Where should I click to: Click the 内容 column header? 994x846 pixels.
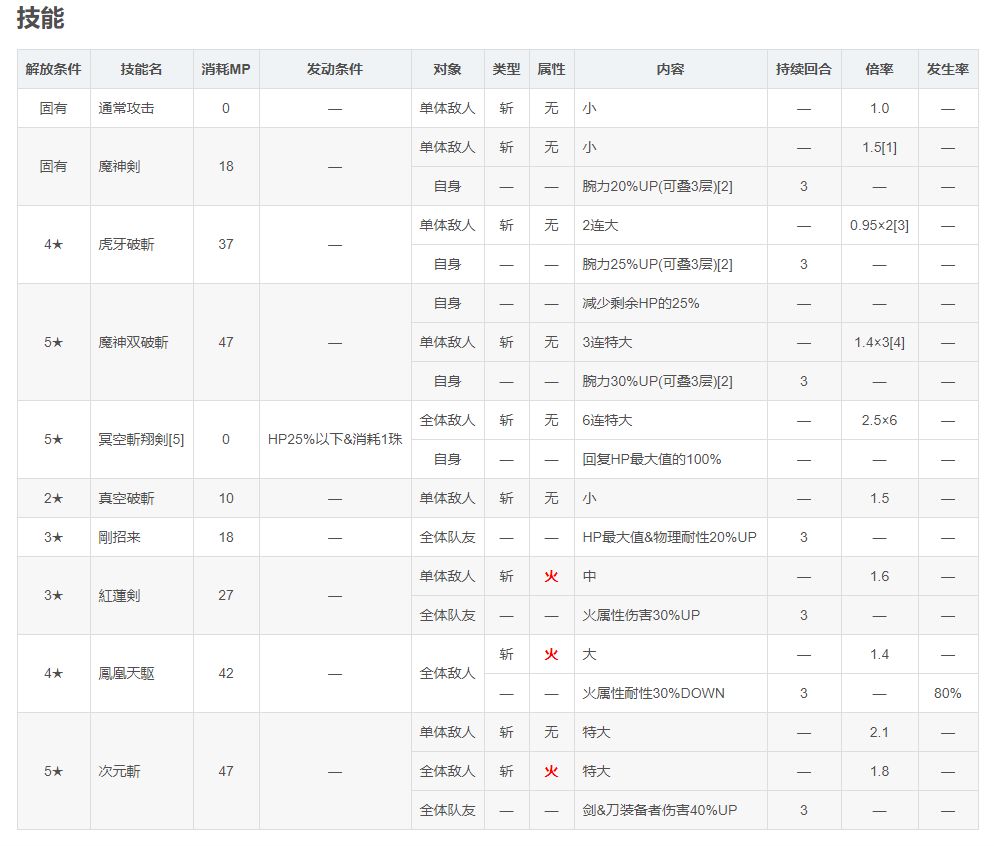671,69
